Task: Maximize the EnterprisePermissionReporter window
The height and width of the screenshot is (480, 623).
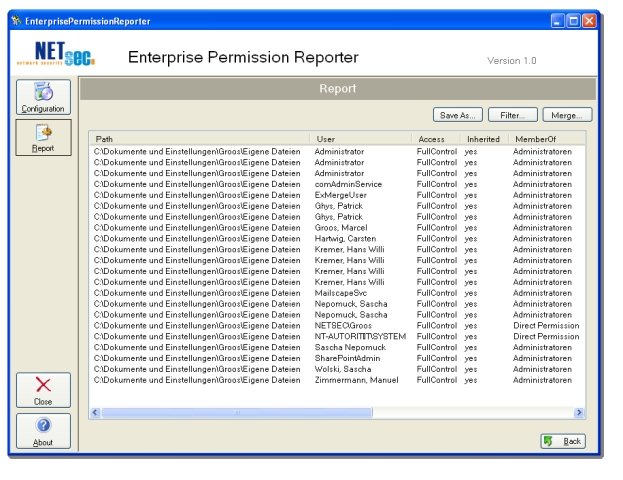Action: 573,21
